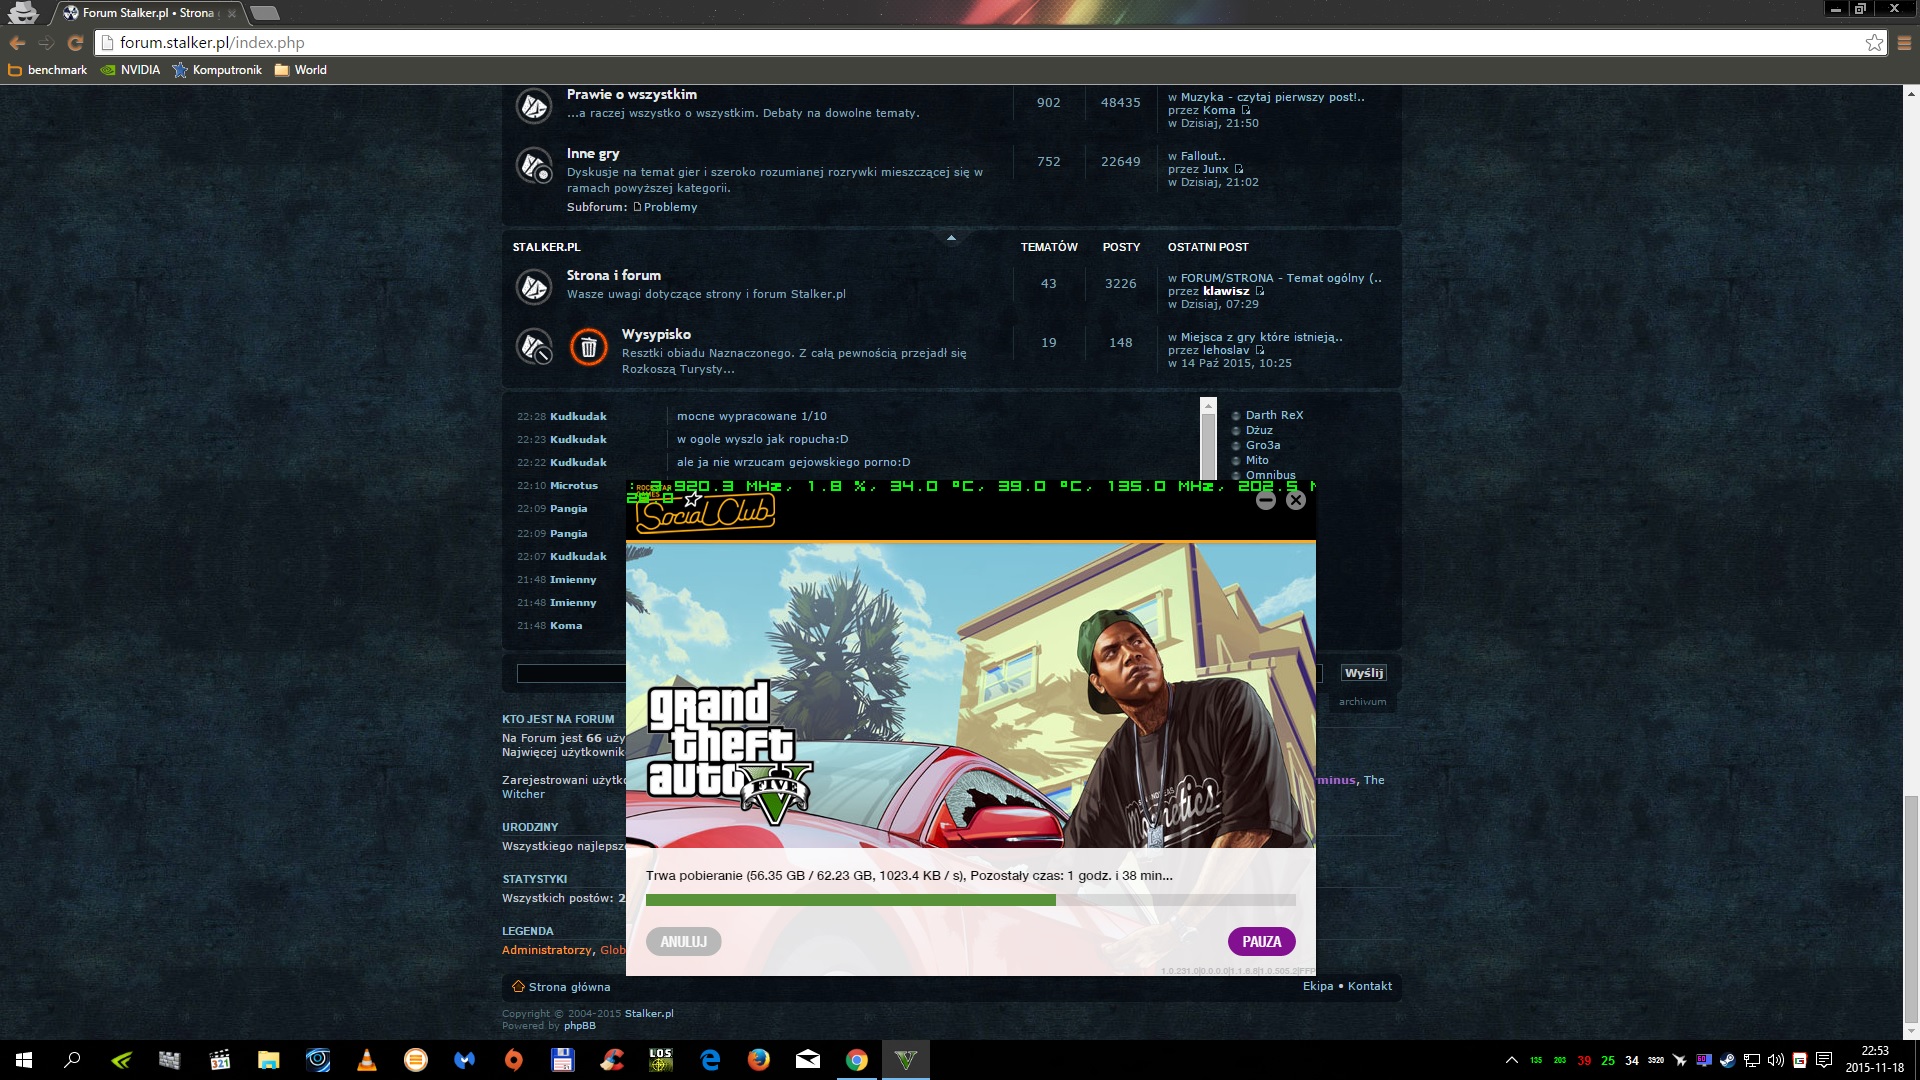Open taskbar search magnifier
This screenshot has height=1080, width=1920.
[x=72, y=1060]
